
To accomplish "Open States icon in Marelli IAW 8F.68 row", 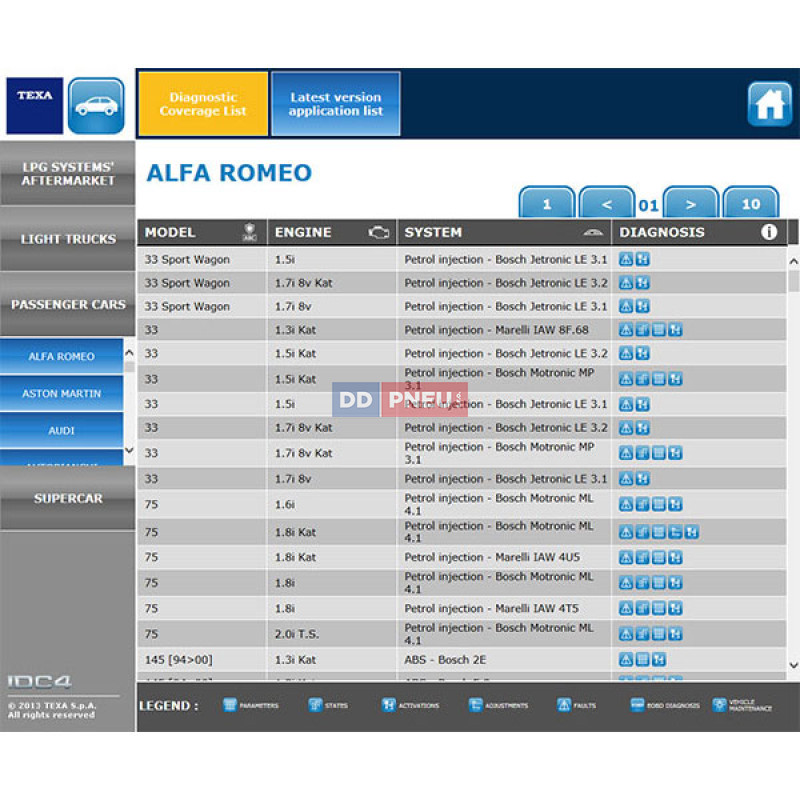I will (642, 330).
